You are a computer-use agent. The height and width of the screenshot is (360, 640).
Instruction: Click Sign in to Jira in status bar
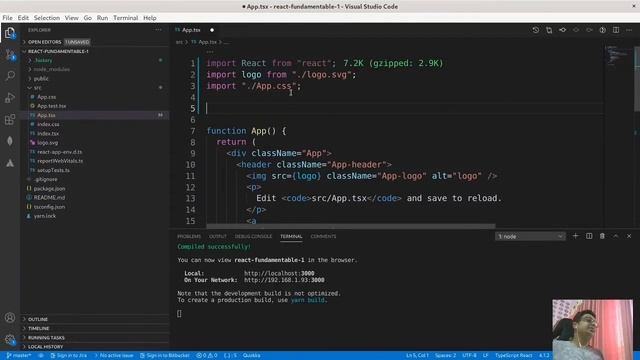[68, 356]
